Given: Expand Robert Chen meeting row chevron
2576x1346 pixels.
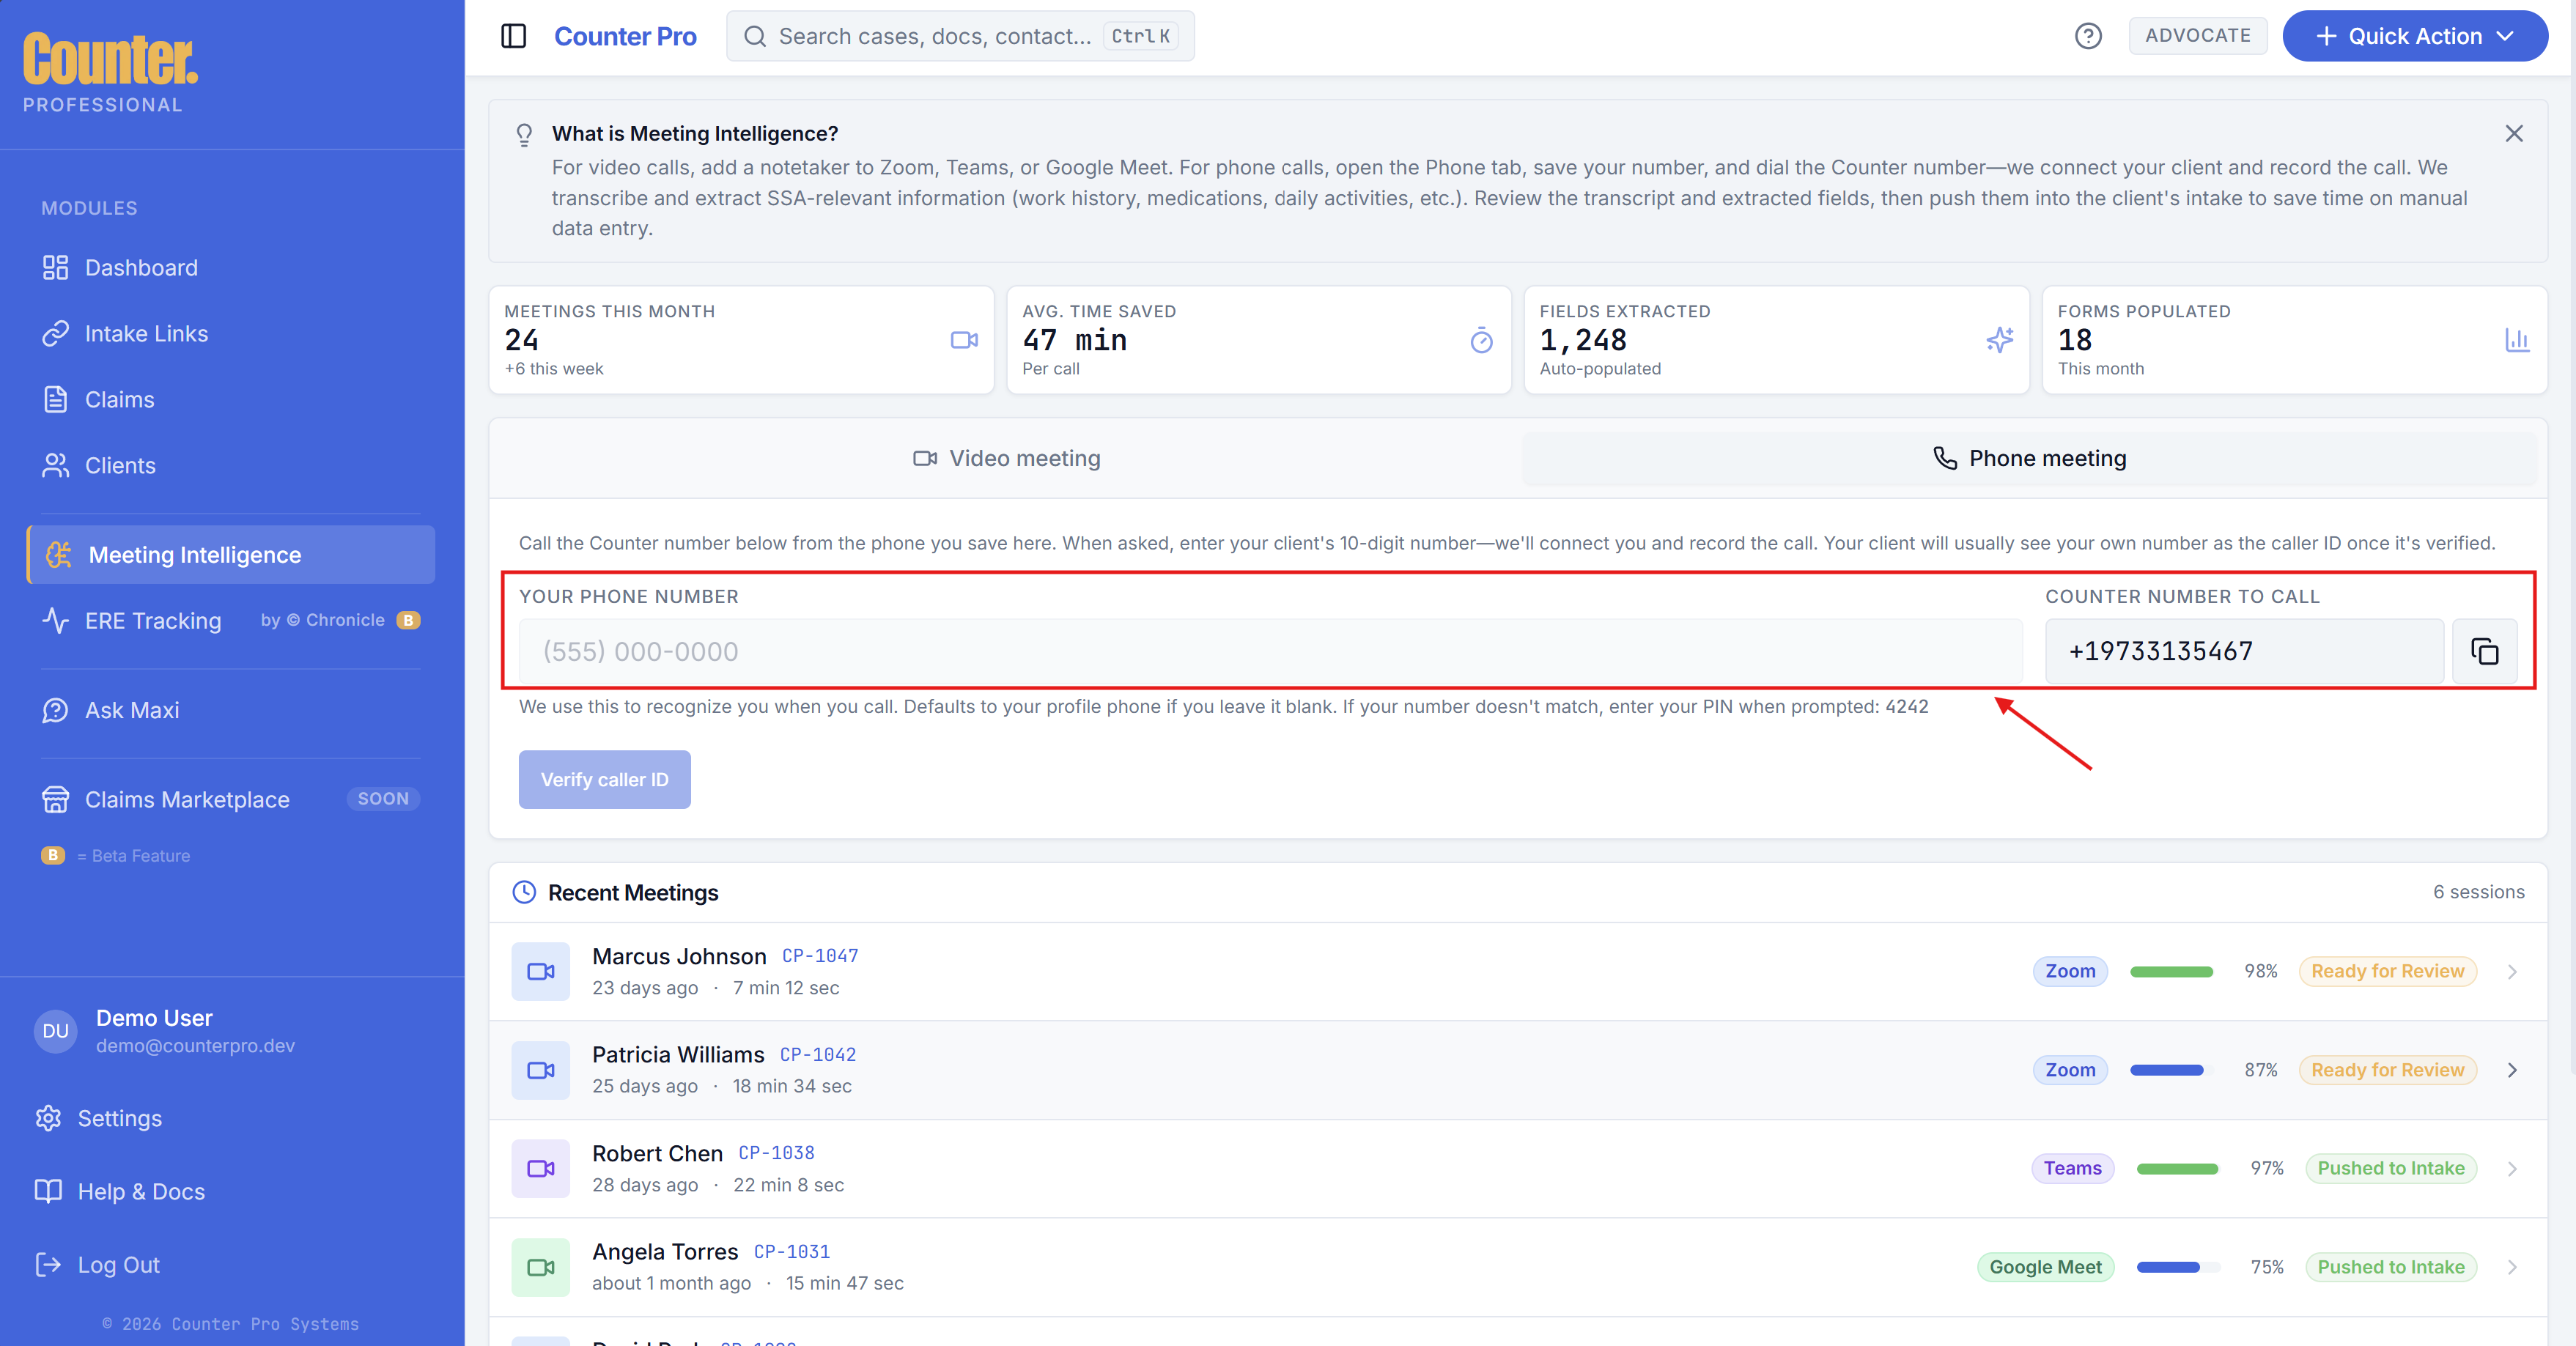Looking at the screenshot, I should (x=2512, y=1169).
